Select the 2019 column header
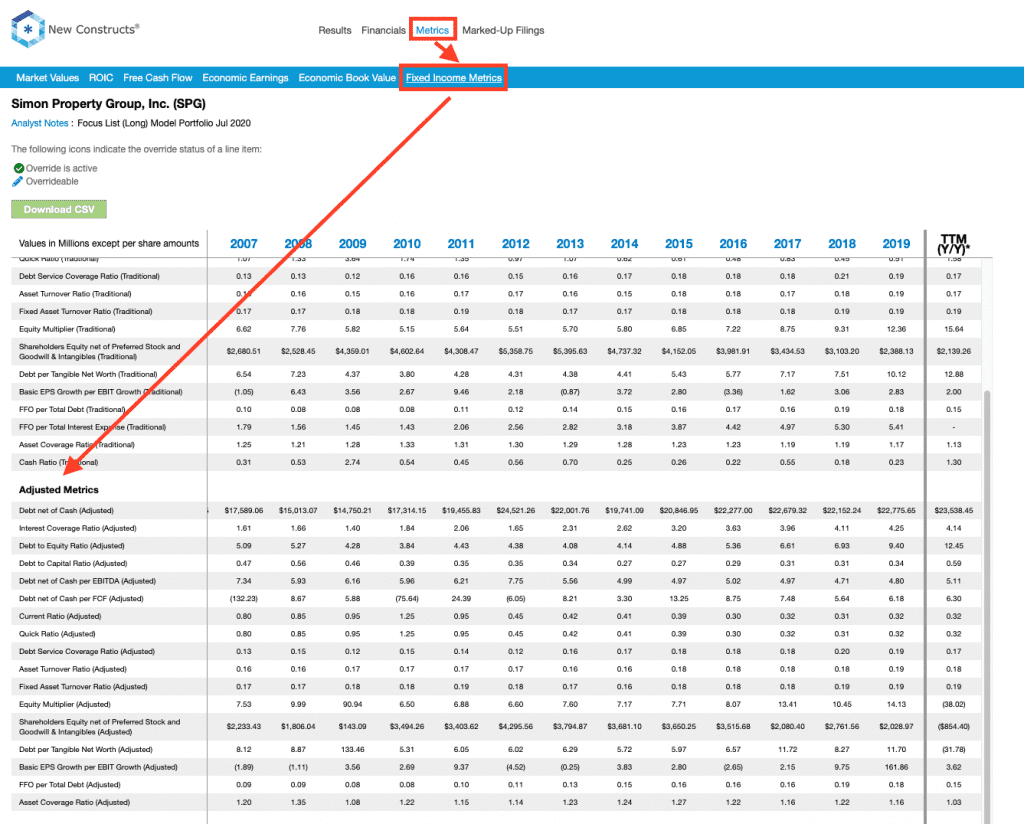Image resolution: width=1024 pixels, height=824 pixels. [896, 244]
